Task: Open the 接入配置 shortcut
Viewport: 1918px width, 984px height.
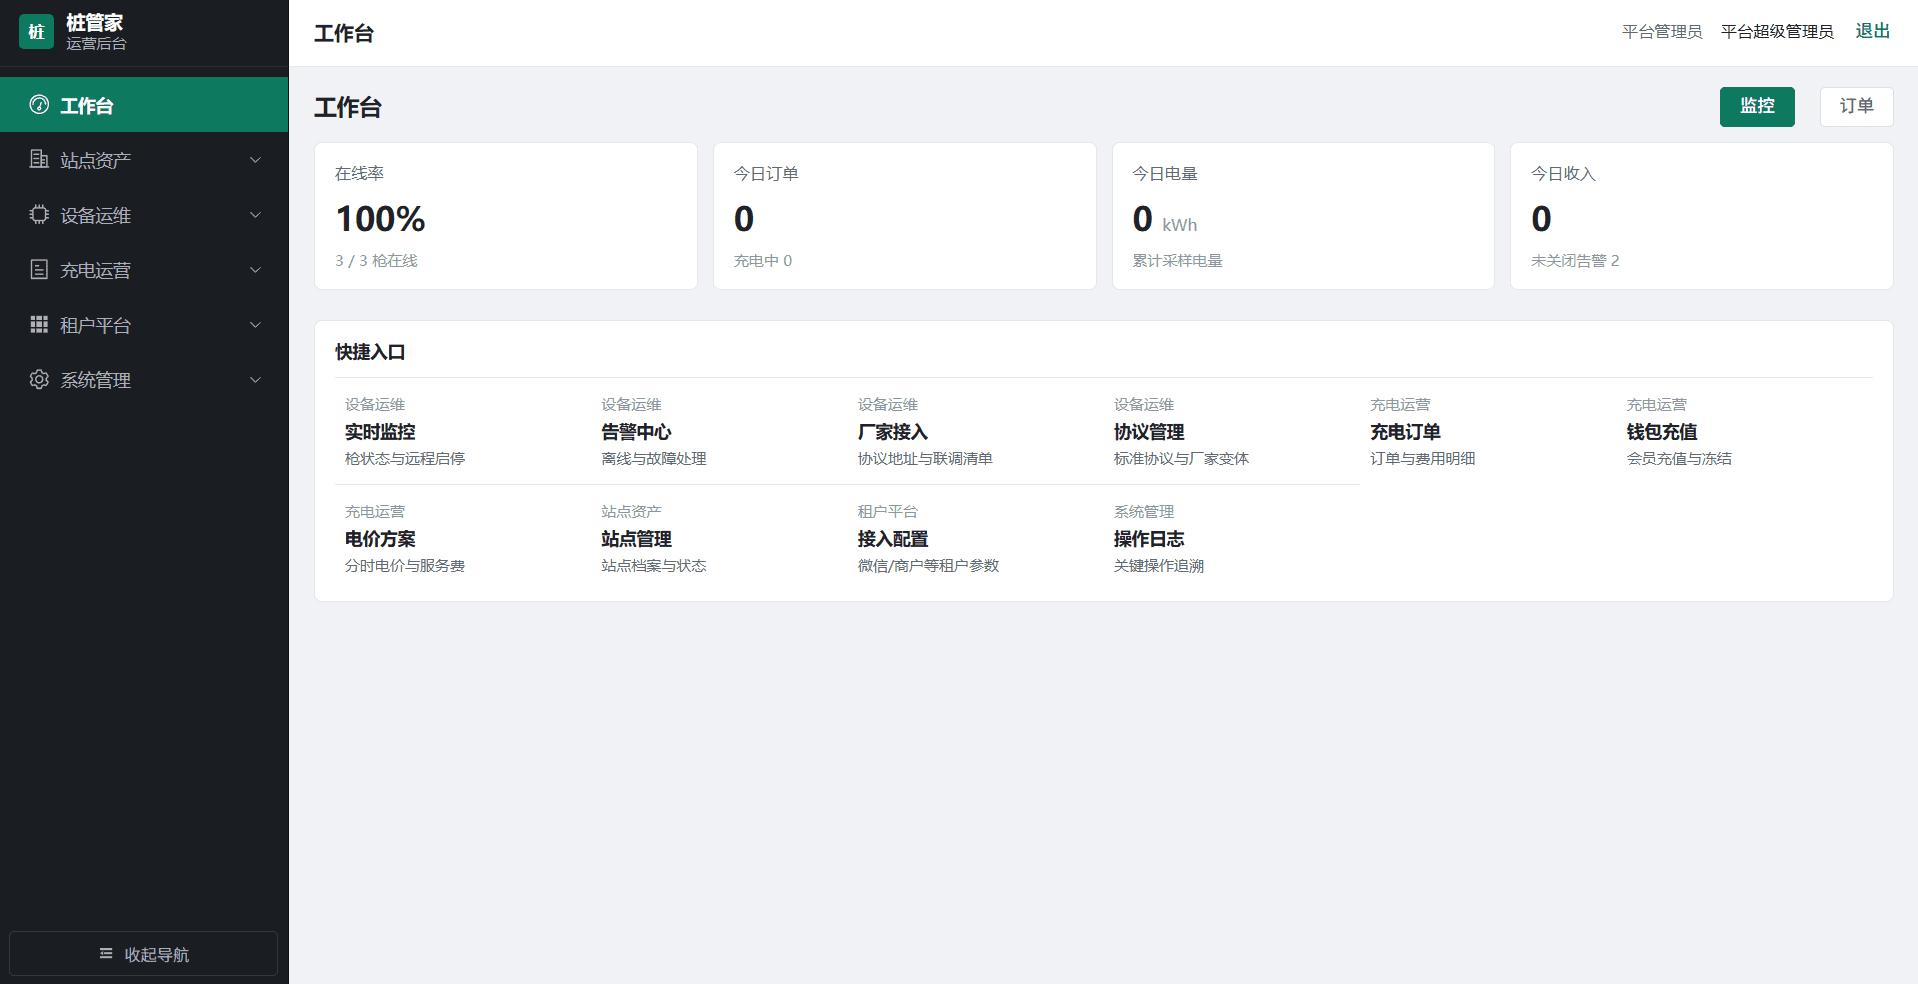Action: 975,538
